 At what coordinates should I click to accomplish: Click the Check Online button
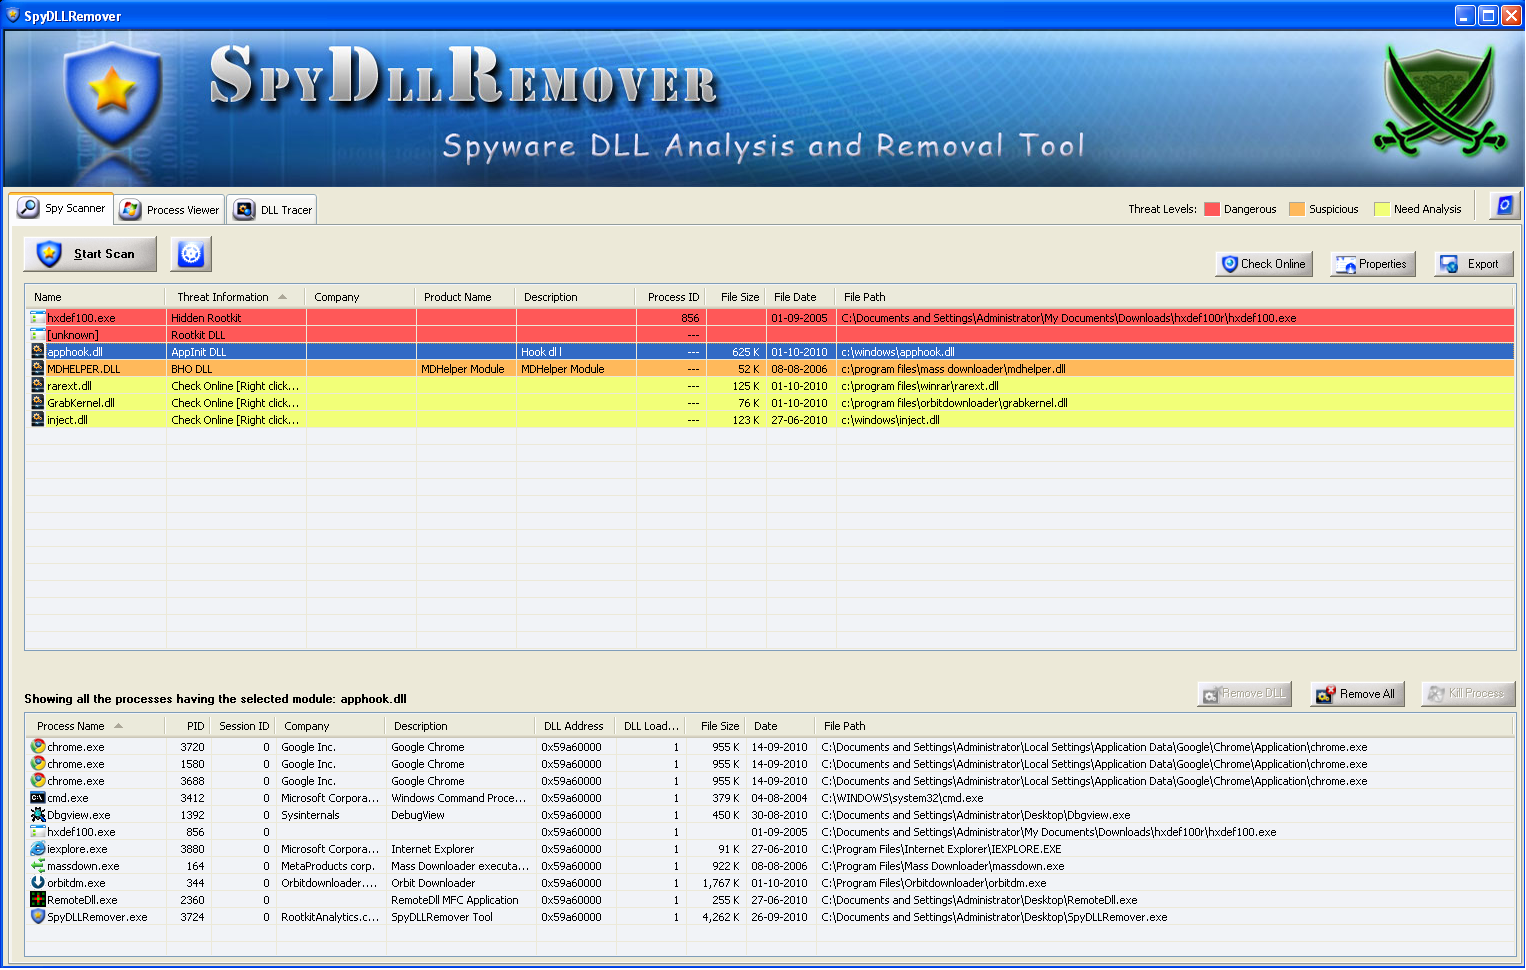(1264, 264)
